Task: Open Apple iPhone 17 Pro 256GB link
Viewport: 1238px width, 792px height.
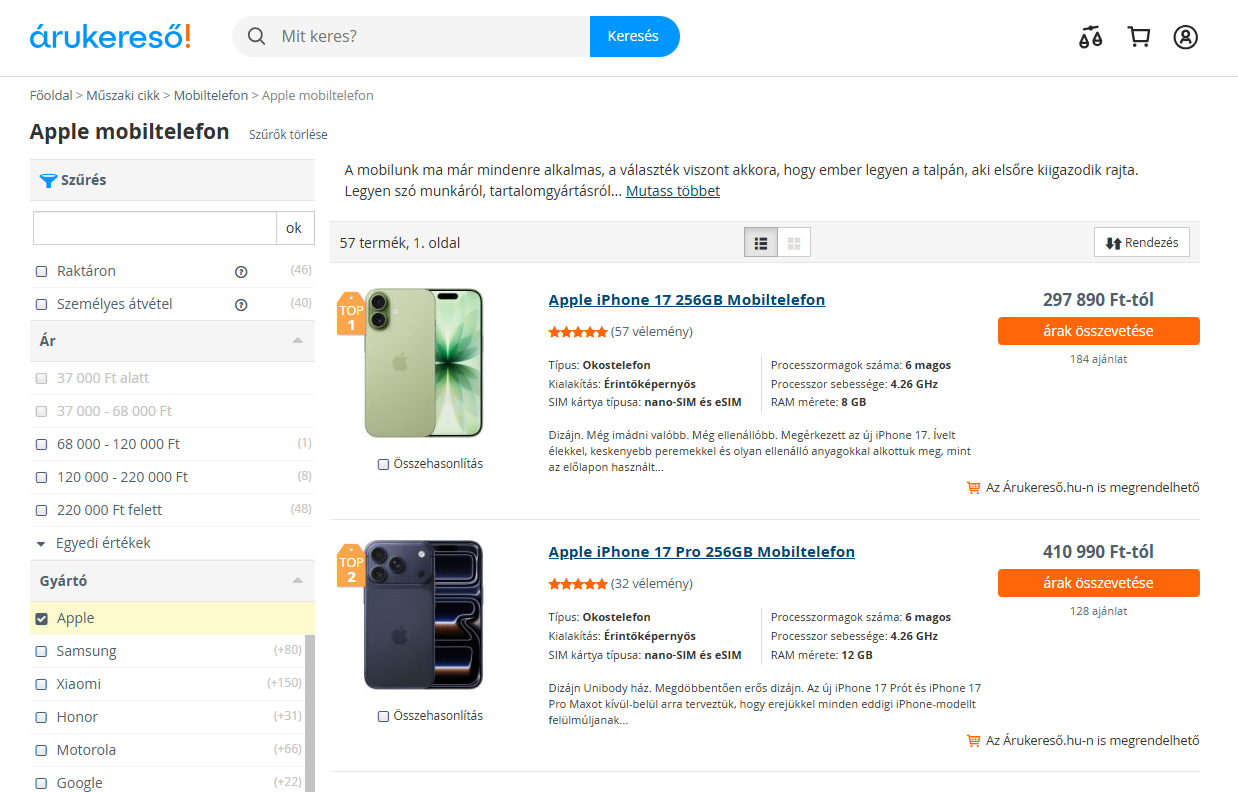Action: tap(702, 552)
